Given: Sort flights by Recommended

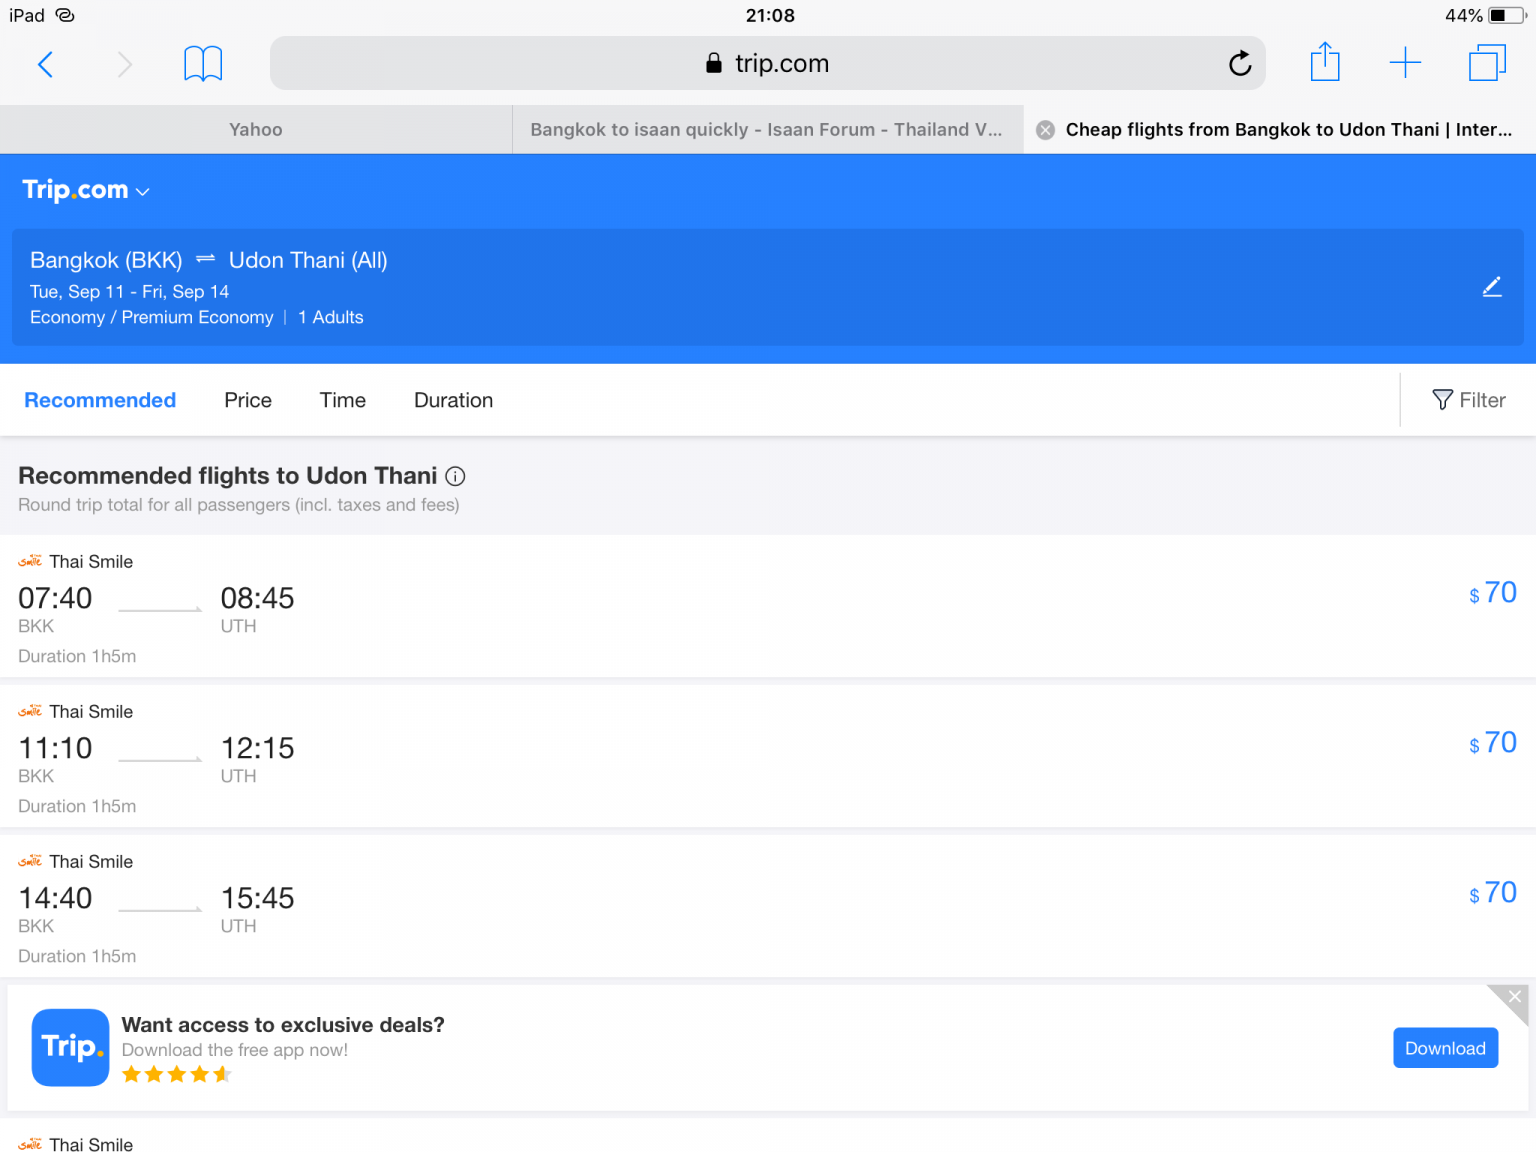Looking at the screenshot, I should pyautogui.click(x=100, y=400).
